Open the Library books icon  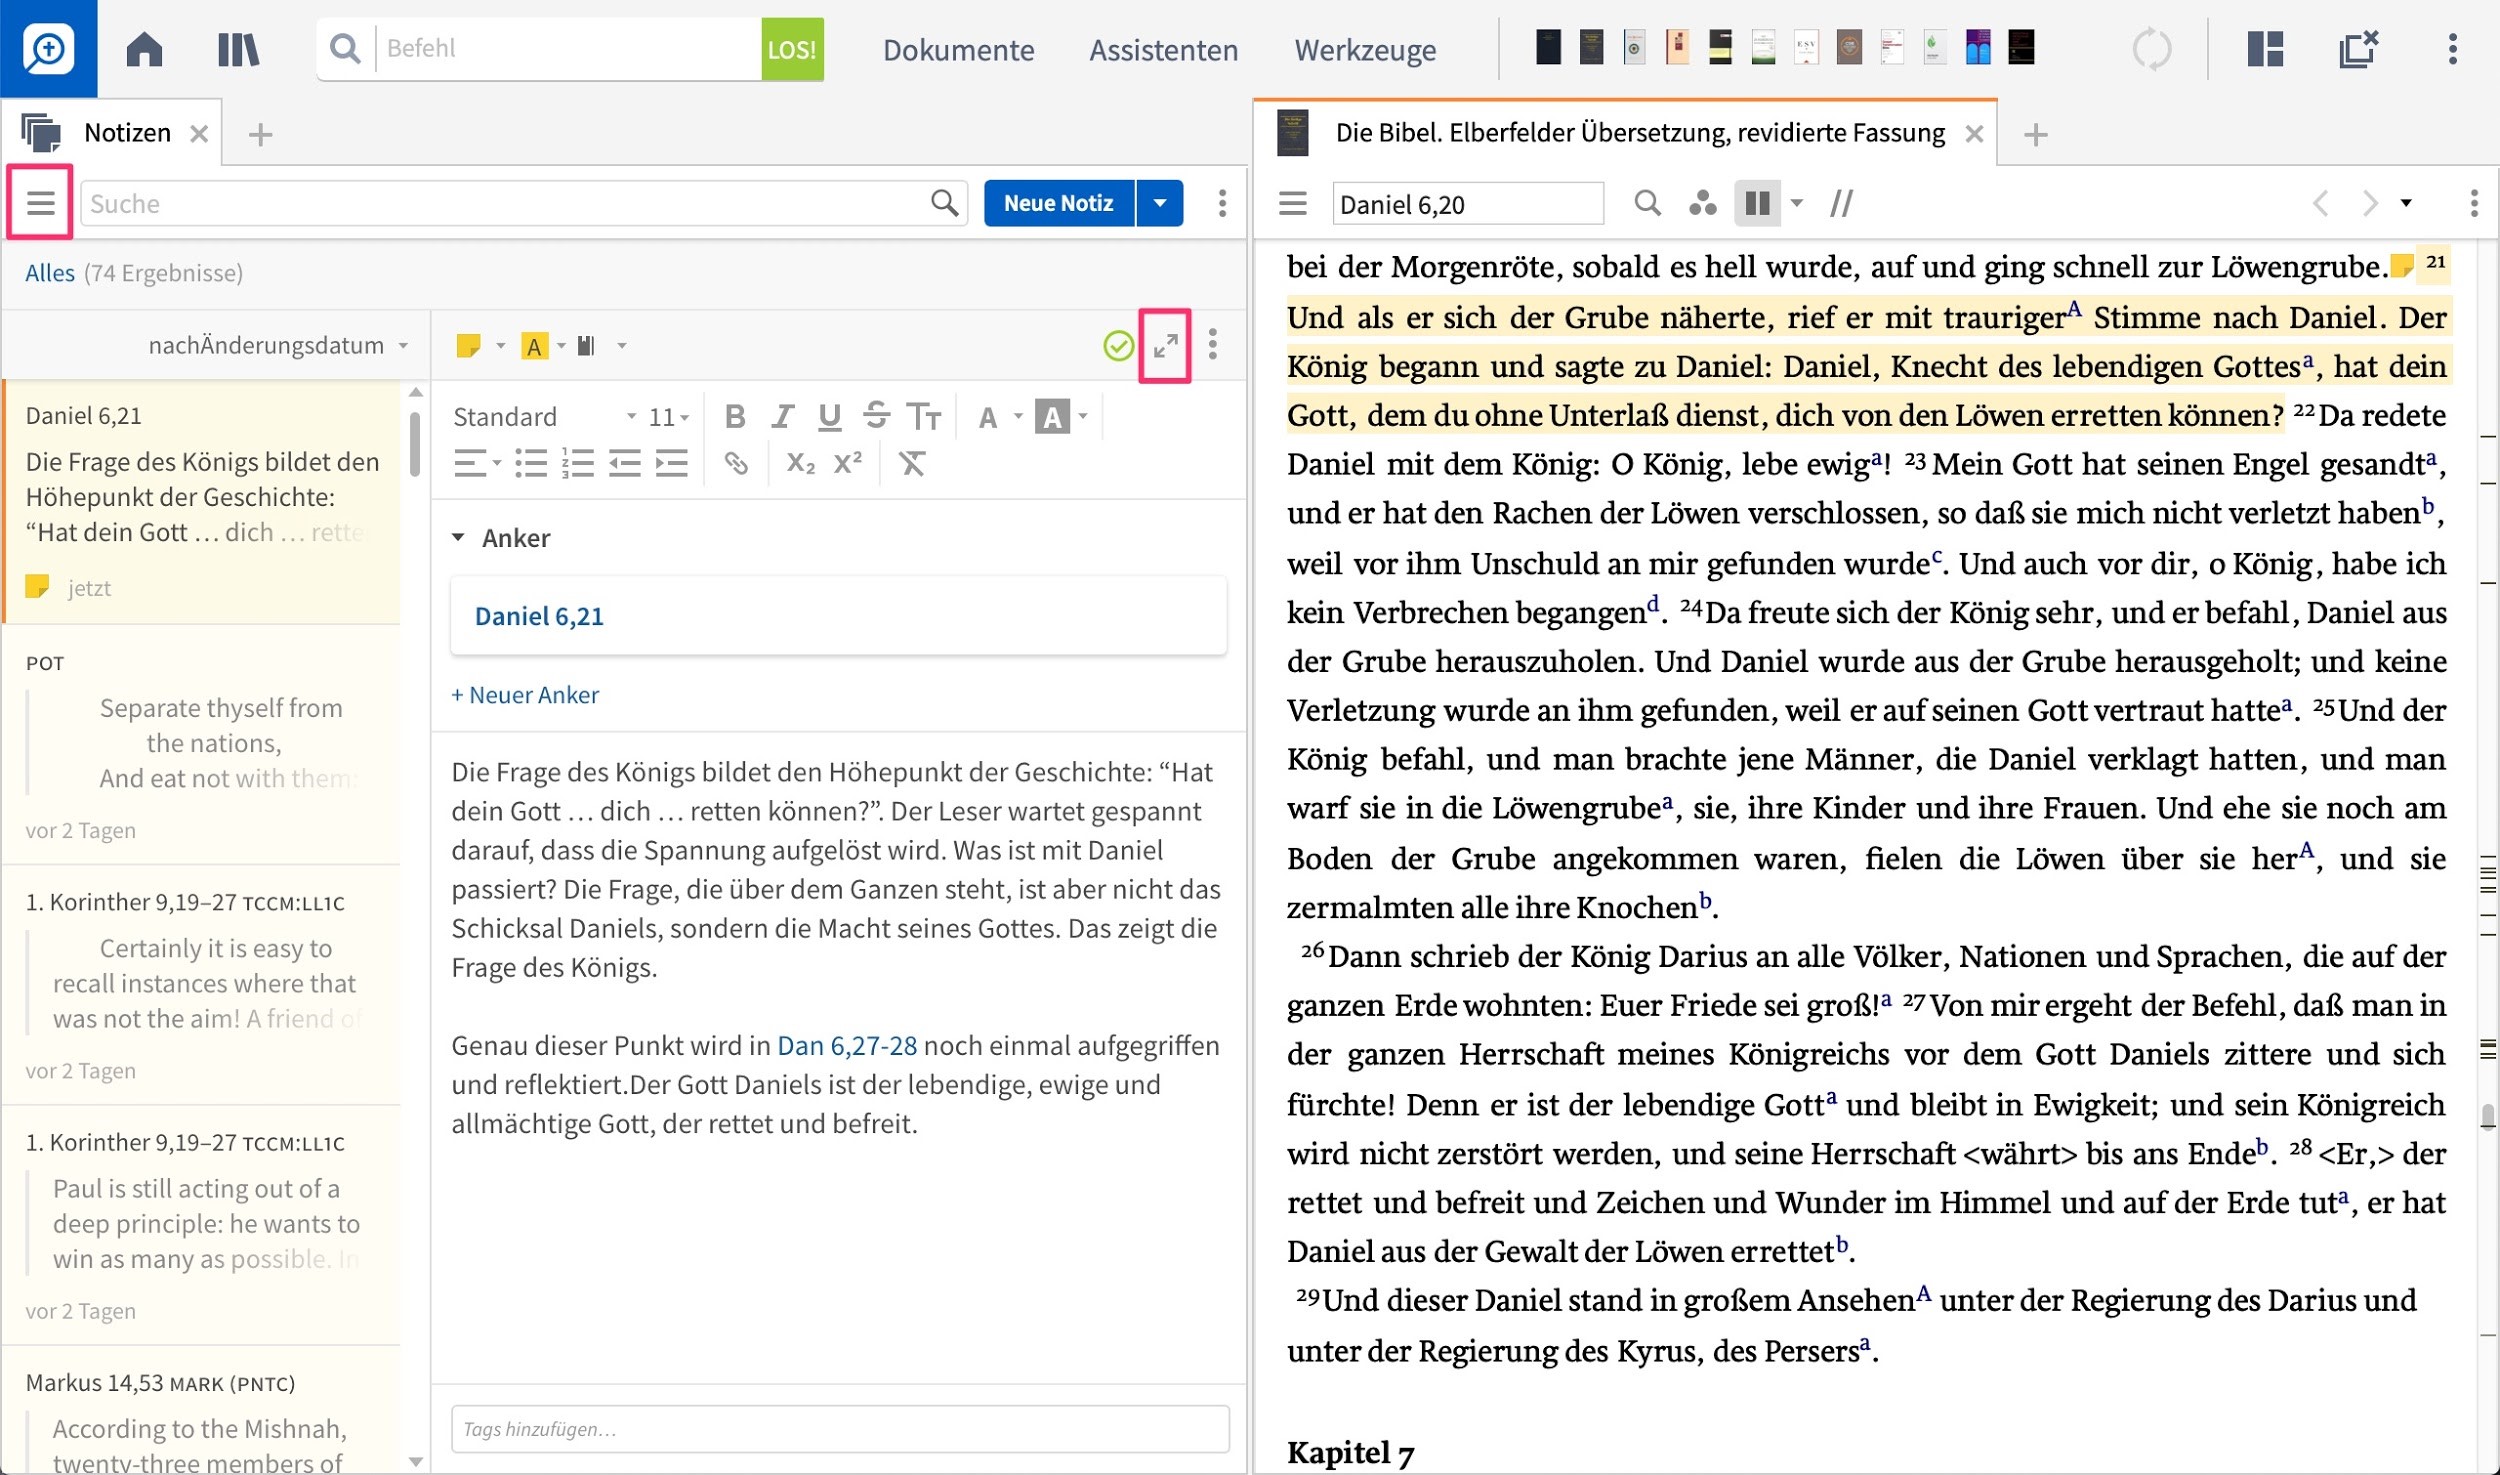tap(239, 49)
